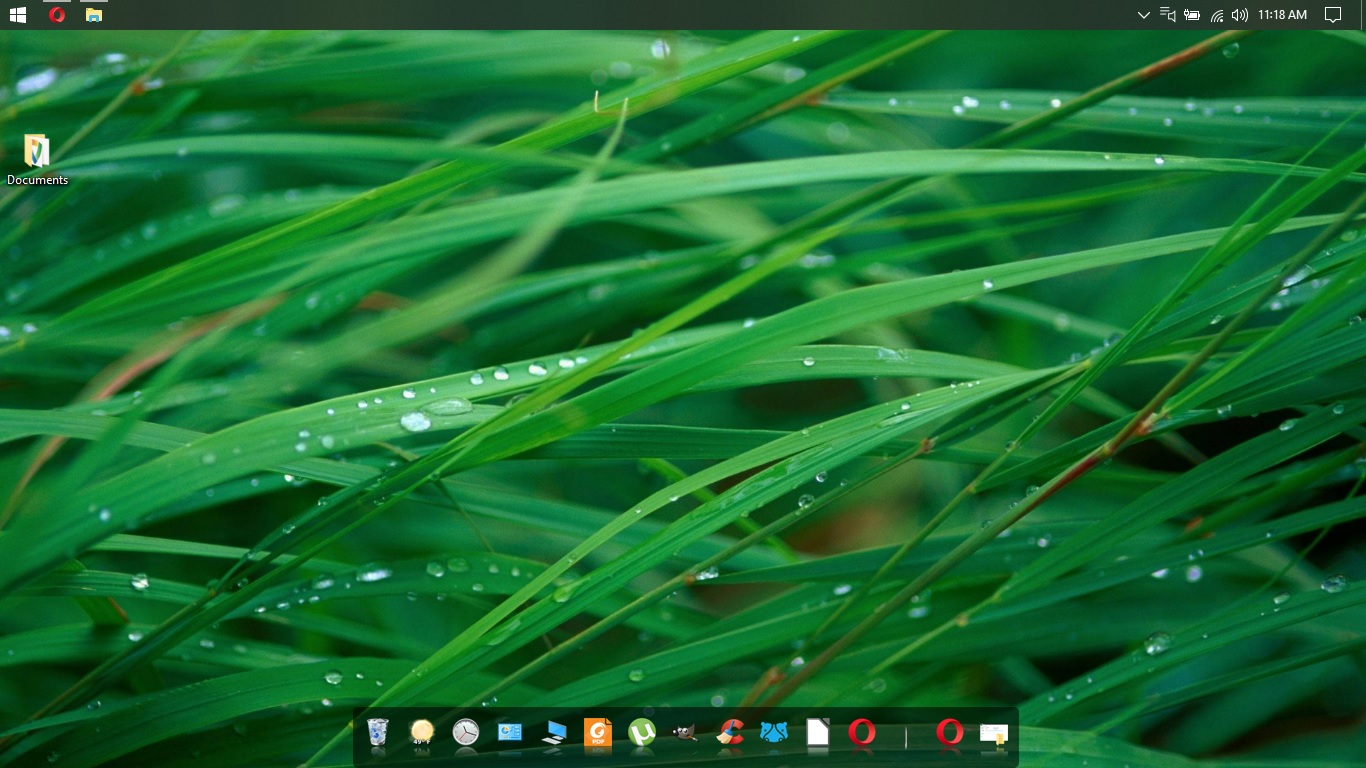
Task: Show Wi-Fi network connections list
Action: 1217,15
